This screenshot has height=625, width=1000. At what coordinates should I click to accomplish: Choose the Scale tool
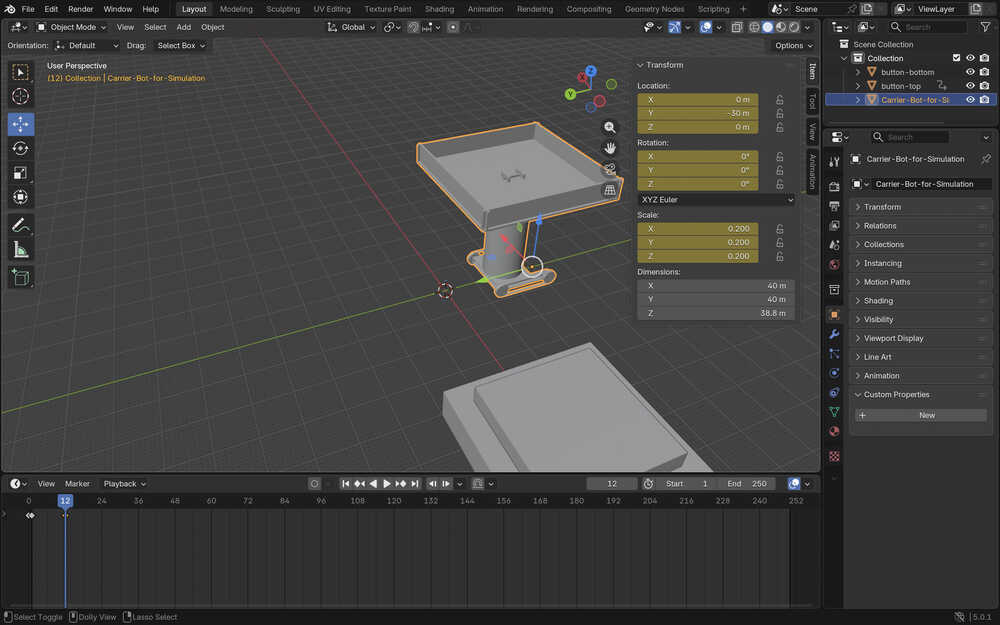click(x=20, y=173)
